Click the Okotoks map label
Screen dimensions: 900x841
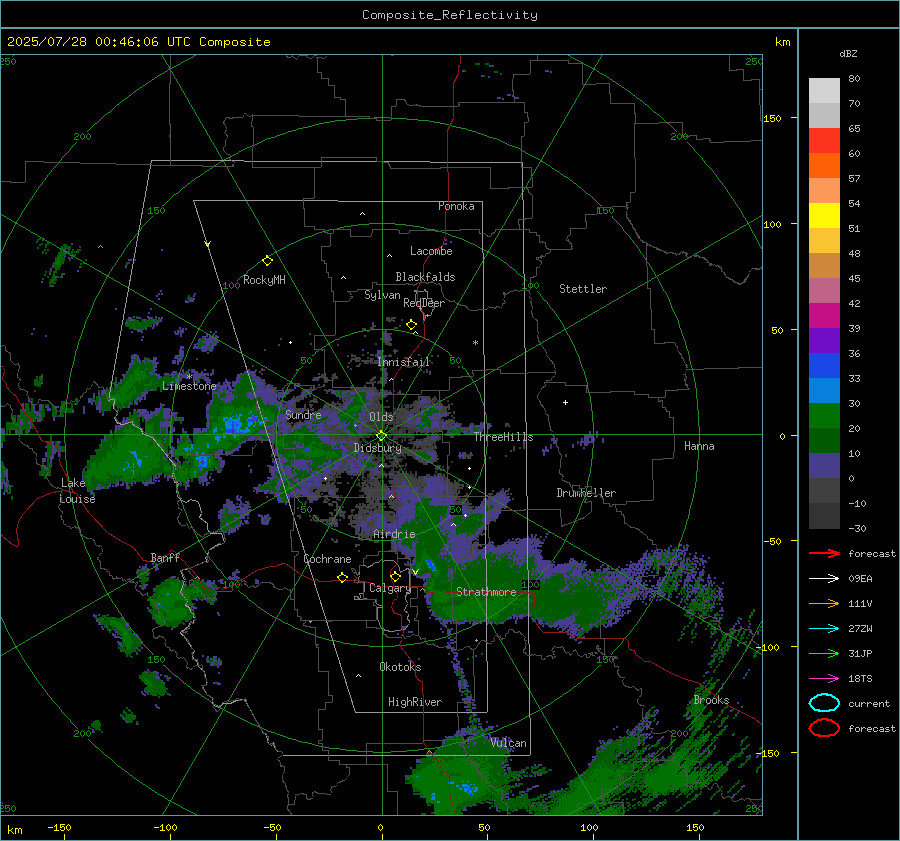pos(400,667)
